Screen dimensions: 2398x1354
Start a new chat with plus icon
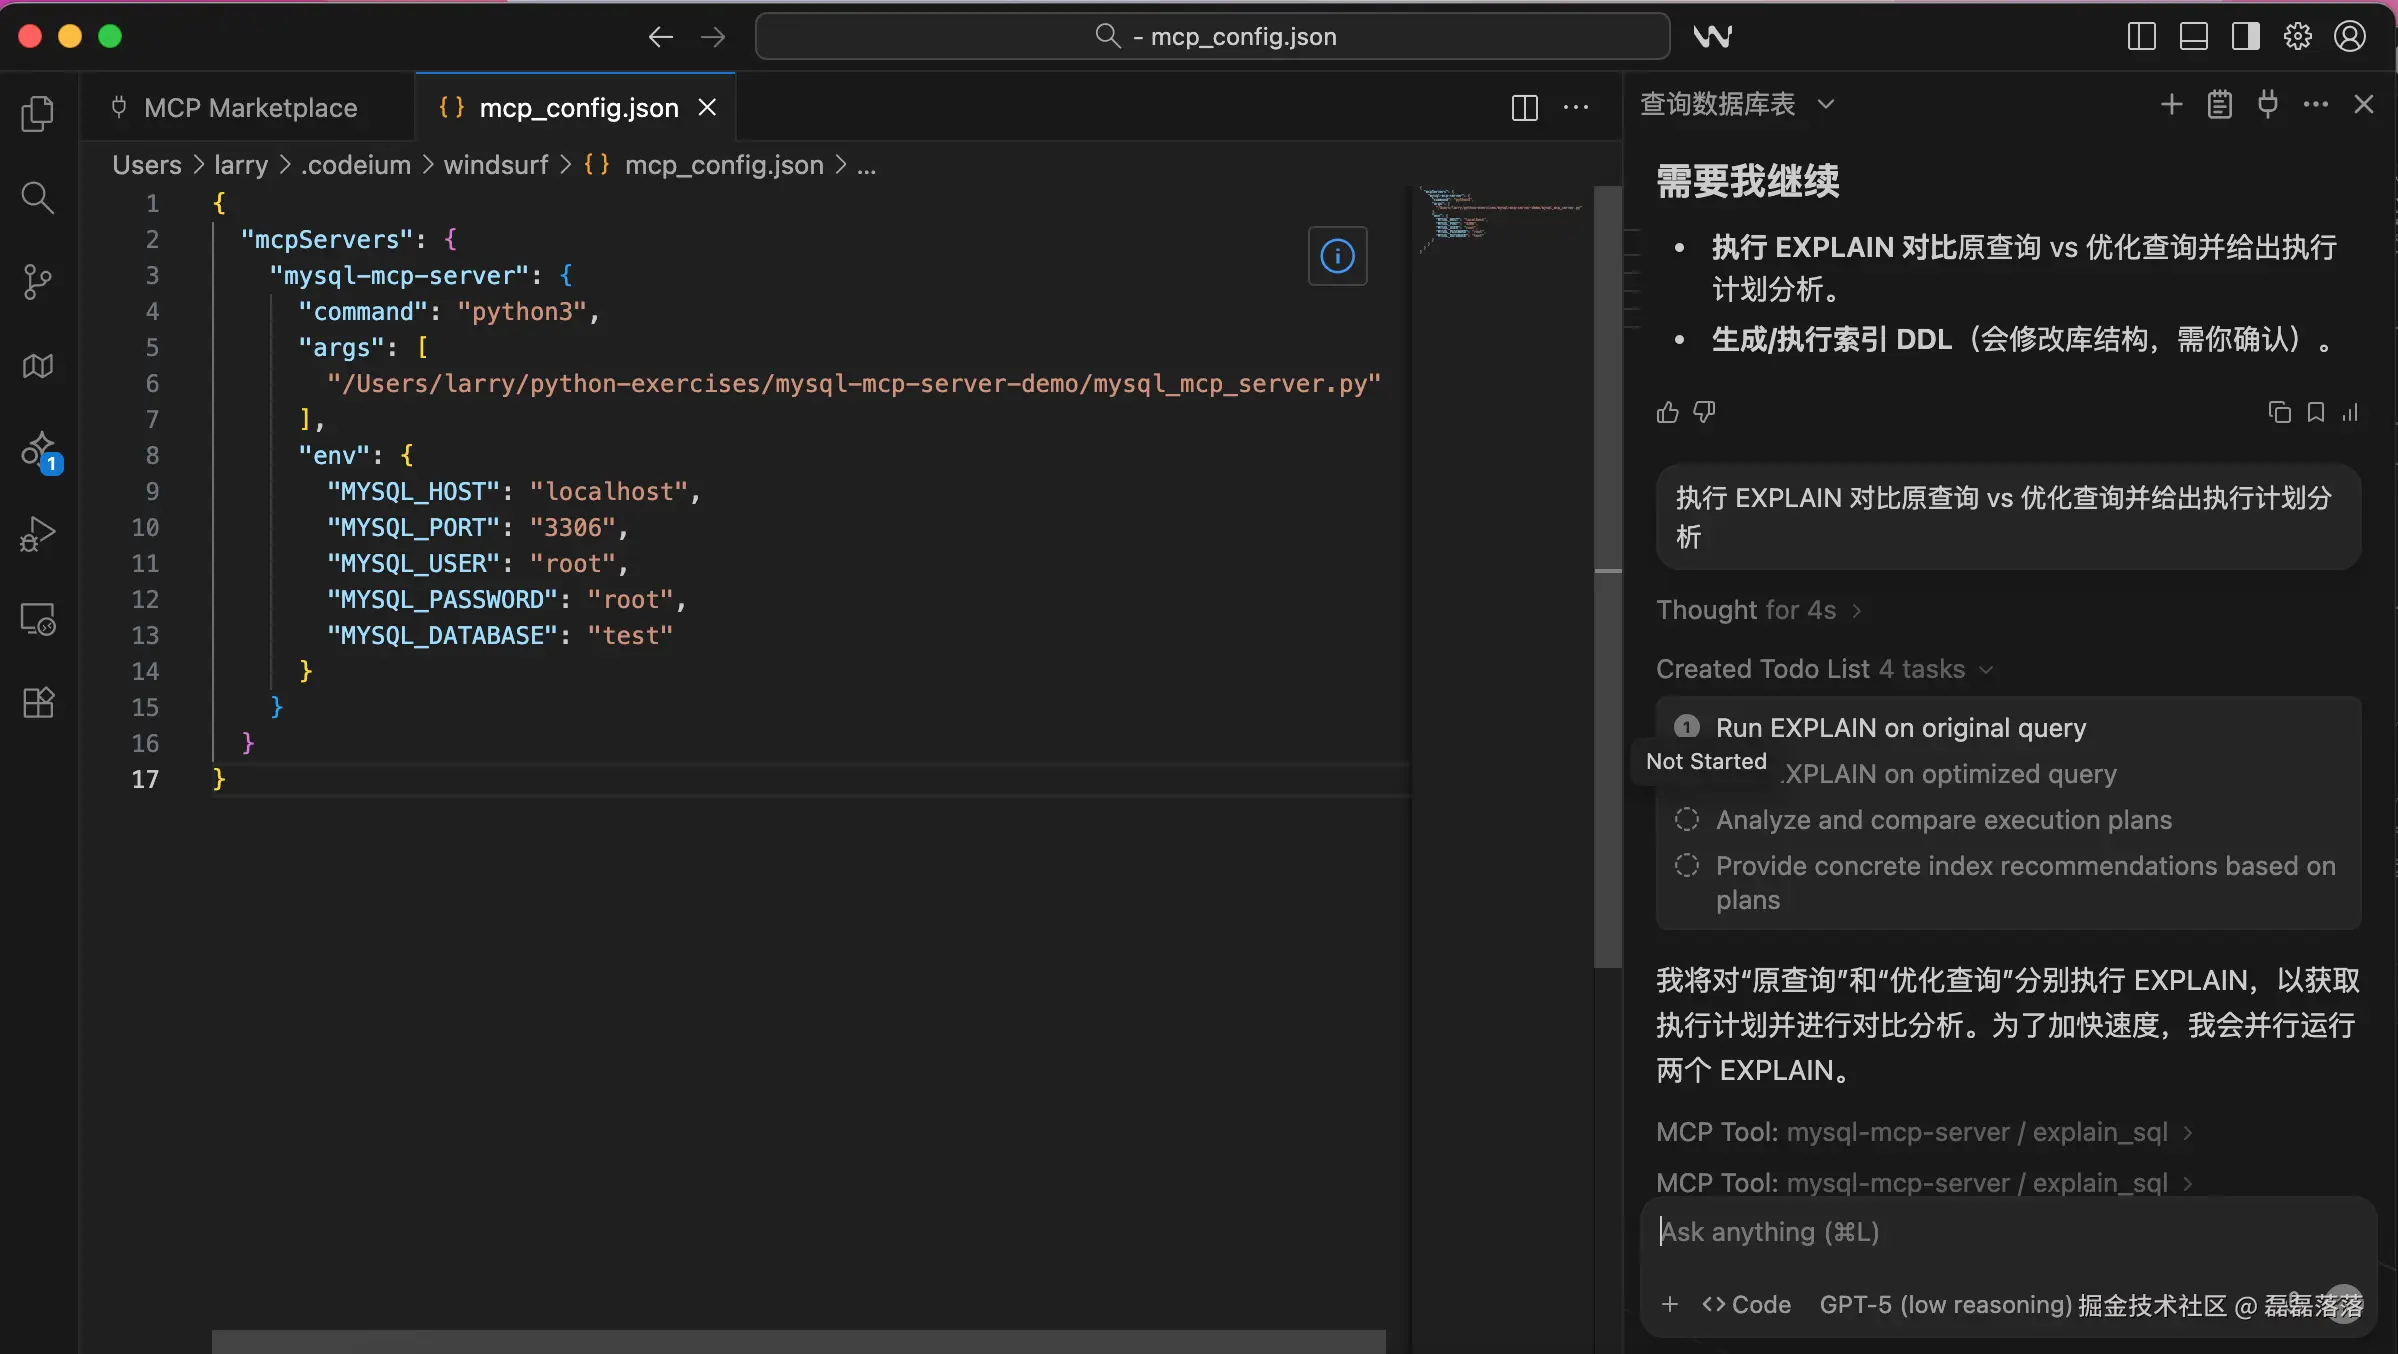point(2171,104)
